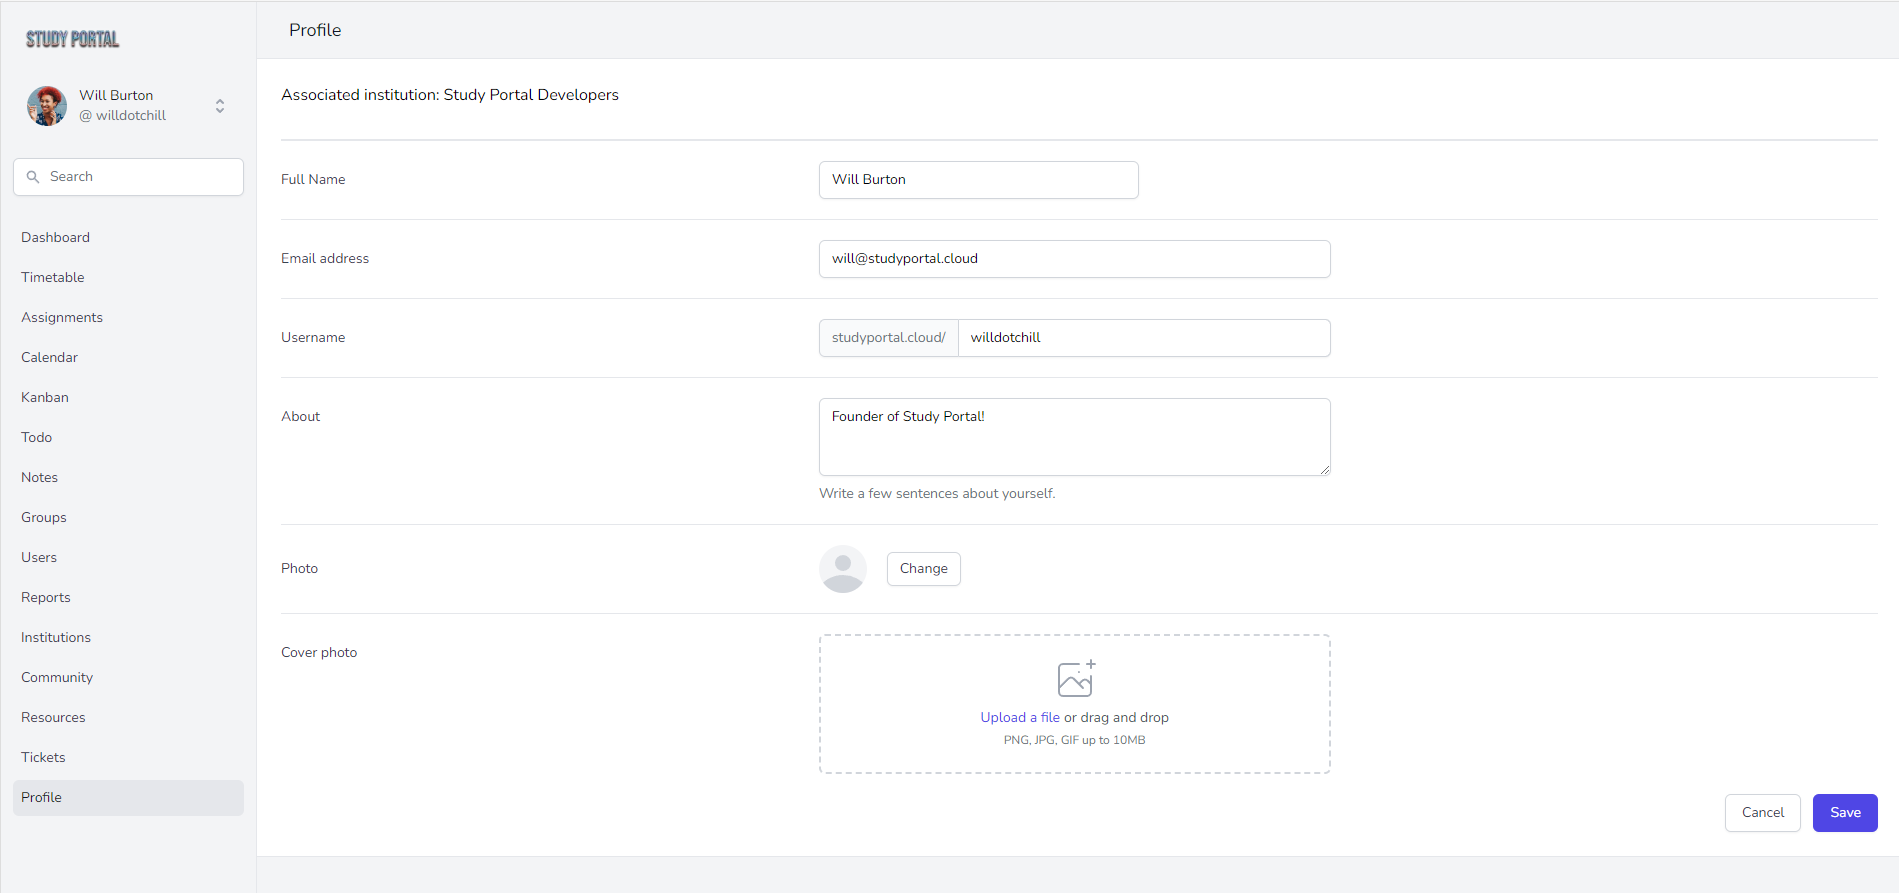Expand the user account switcher chevron

pos(220,105)
